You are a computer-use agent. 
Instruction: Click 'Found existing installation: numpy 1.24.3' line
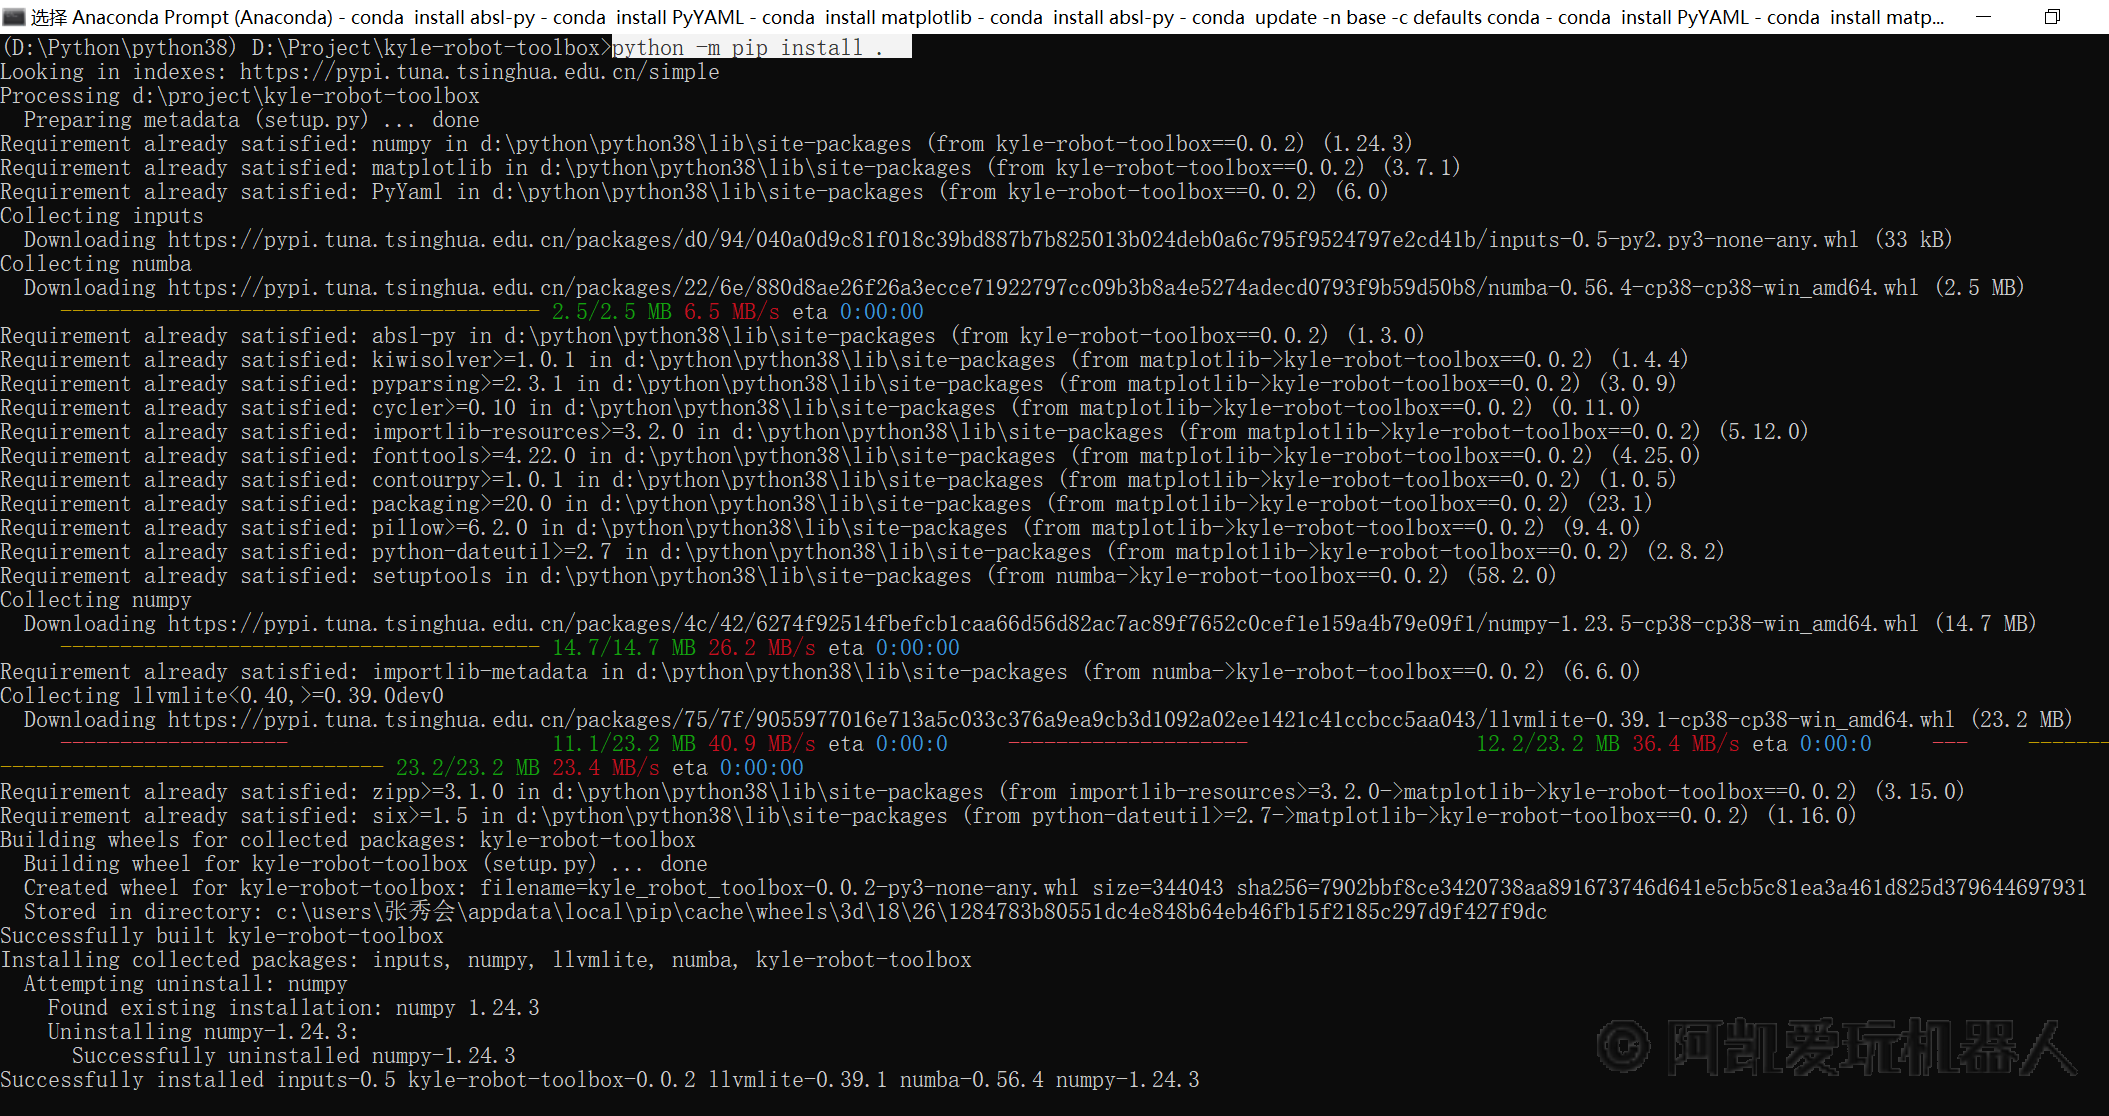pyautogui.click(x=294, y=1008)
